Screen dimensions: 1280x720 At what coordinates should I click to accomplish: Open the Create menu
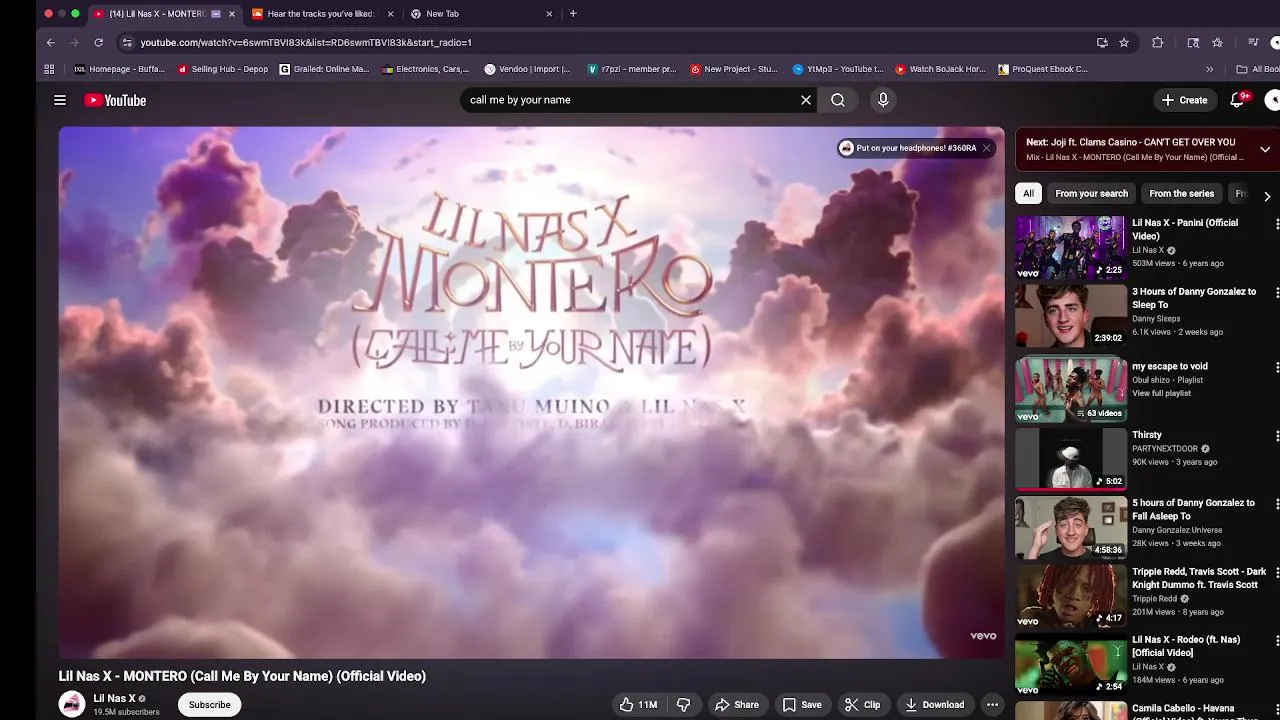coord(1184,100)
